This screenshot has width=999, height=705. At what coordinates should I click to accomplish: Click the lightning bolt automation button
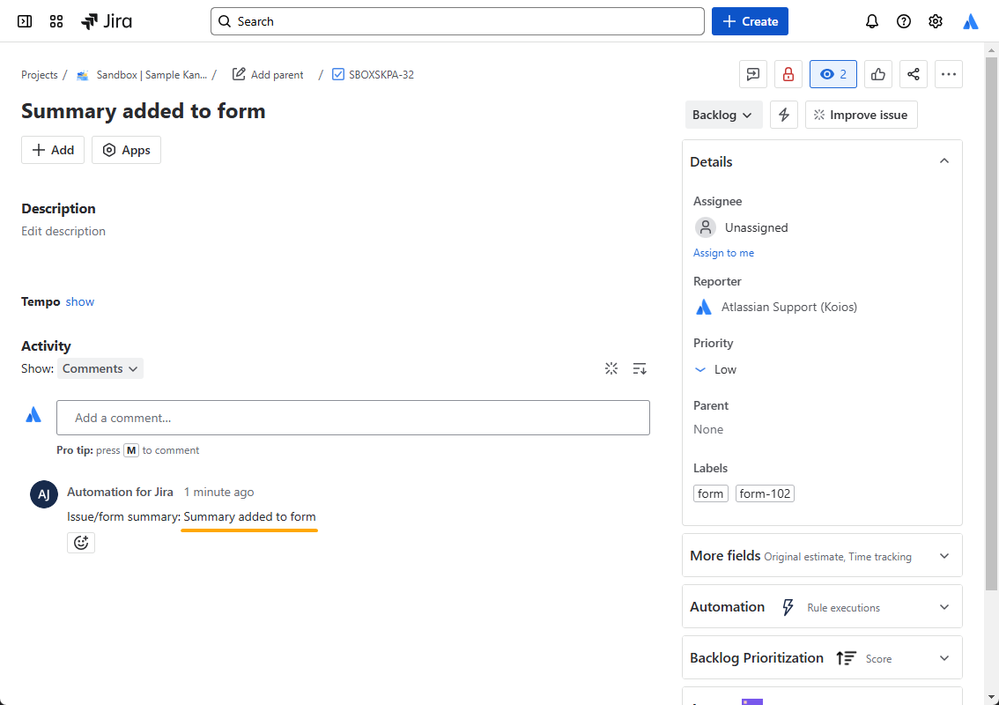click(x=784, y=115)
